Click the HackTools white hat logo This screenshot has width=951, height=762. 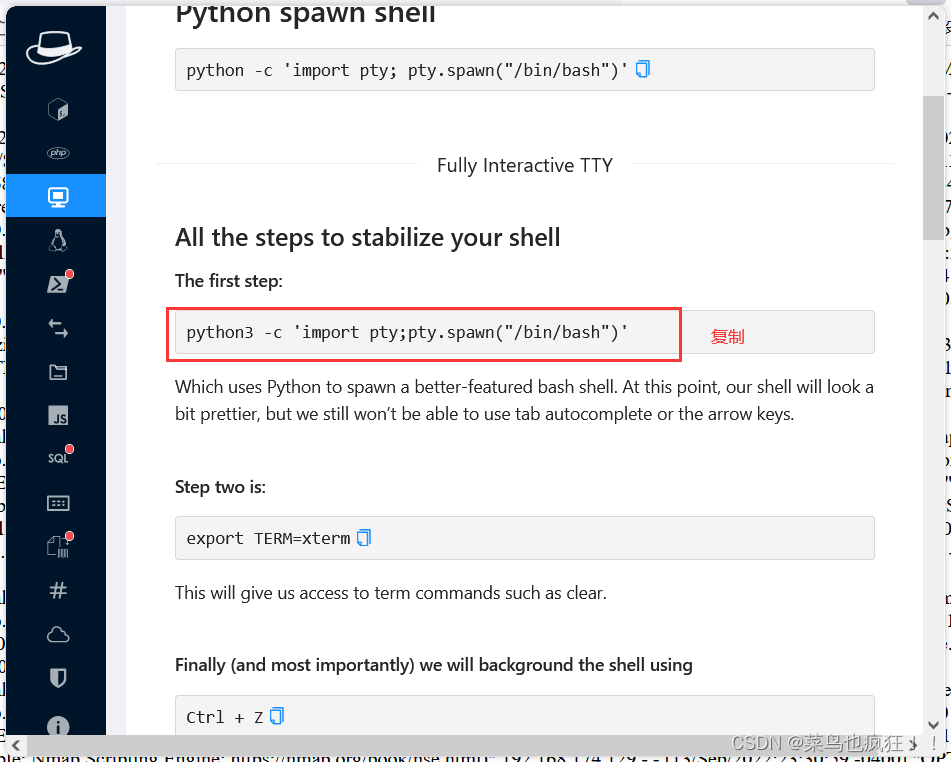pos(53,48)
